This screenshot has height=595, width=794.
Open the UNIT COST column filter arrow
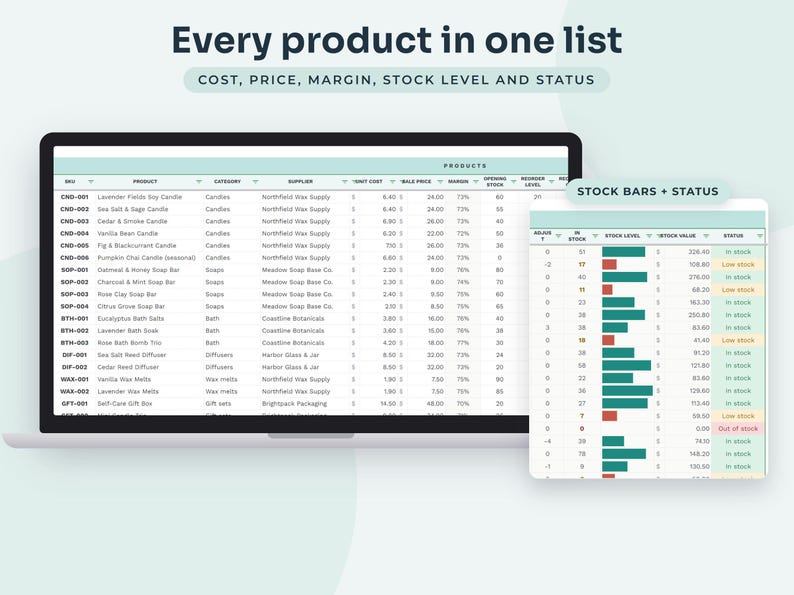392,181
